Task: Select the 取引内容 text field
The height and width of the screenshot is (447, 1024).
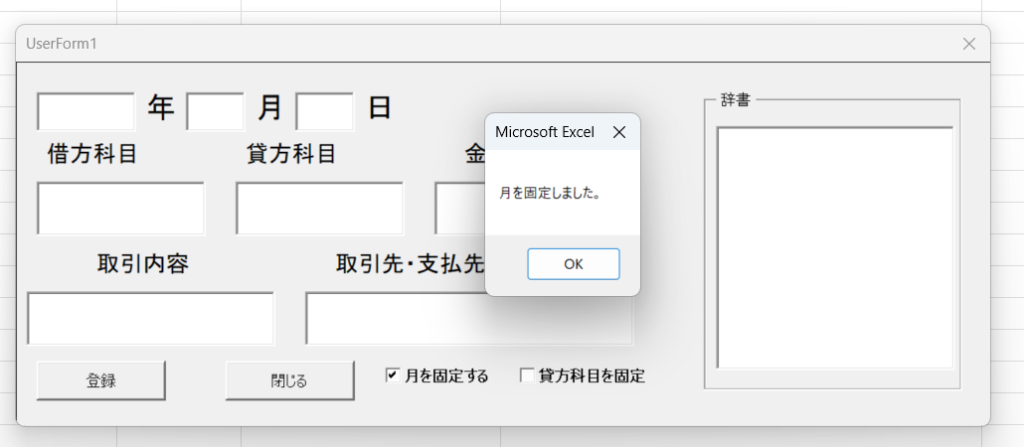Action: point(150,318)
